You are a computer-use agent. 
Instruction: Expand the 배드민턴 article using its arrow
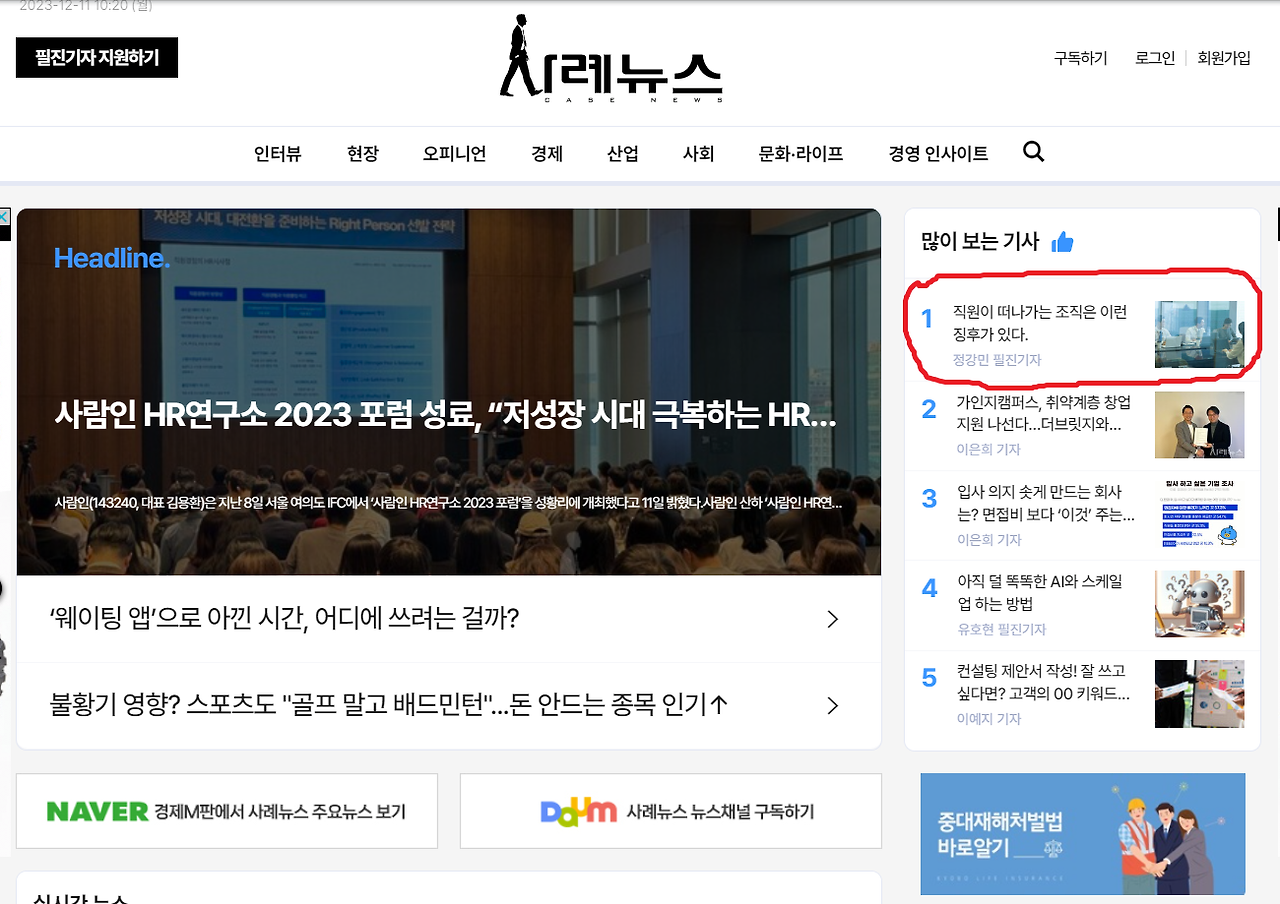[x=831, y=705]
